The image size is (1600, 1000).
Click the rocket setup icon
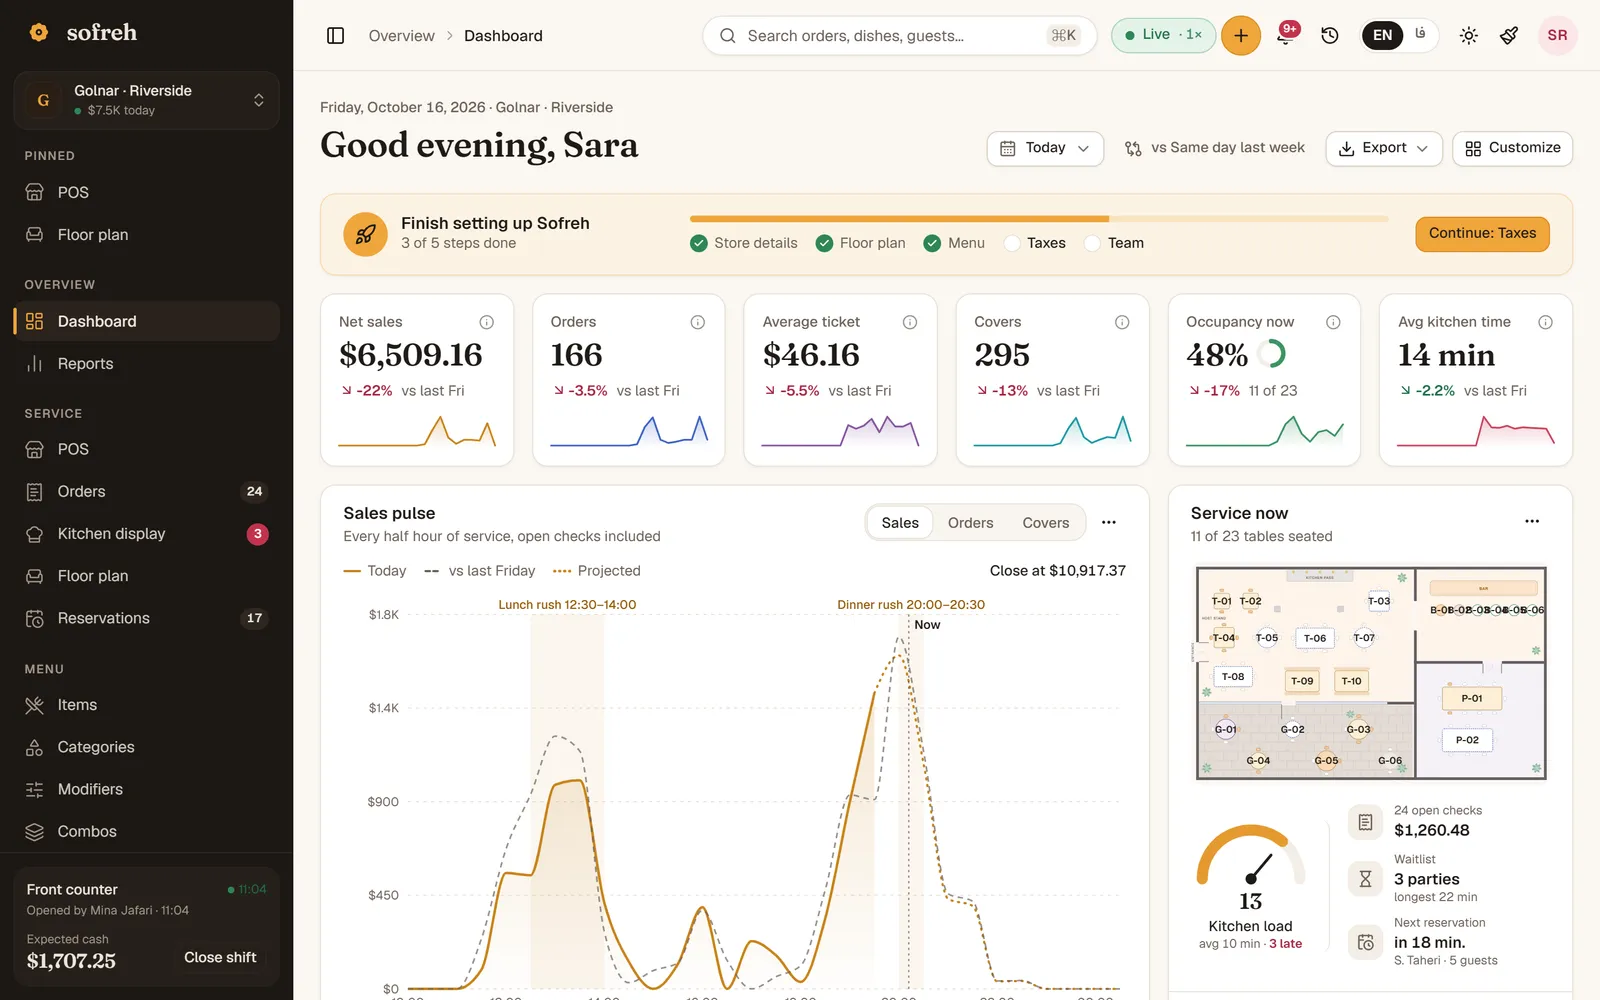[x=365, y=234]
